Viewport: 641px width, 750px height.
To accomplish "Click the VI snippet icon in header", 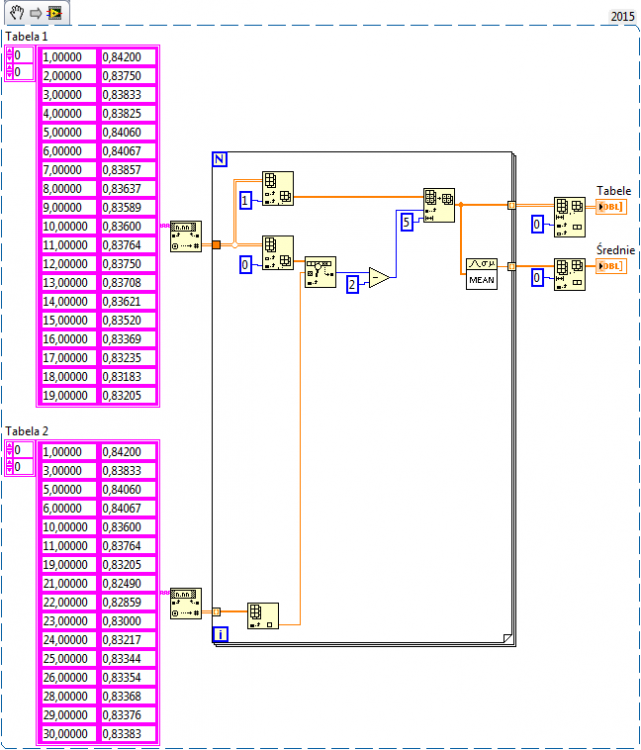I will pos(55,13).
